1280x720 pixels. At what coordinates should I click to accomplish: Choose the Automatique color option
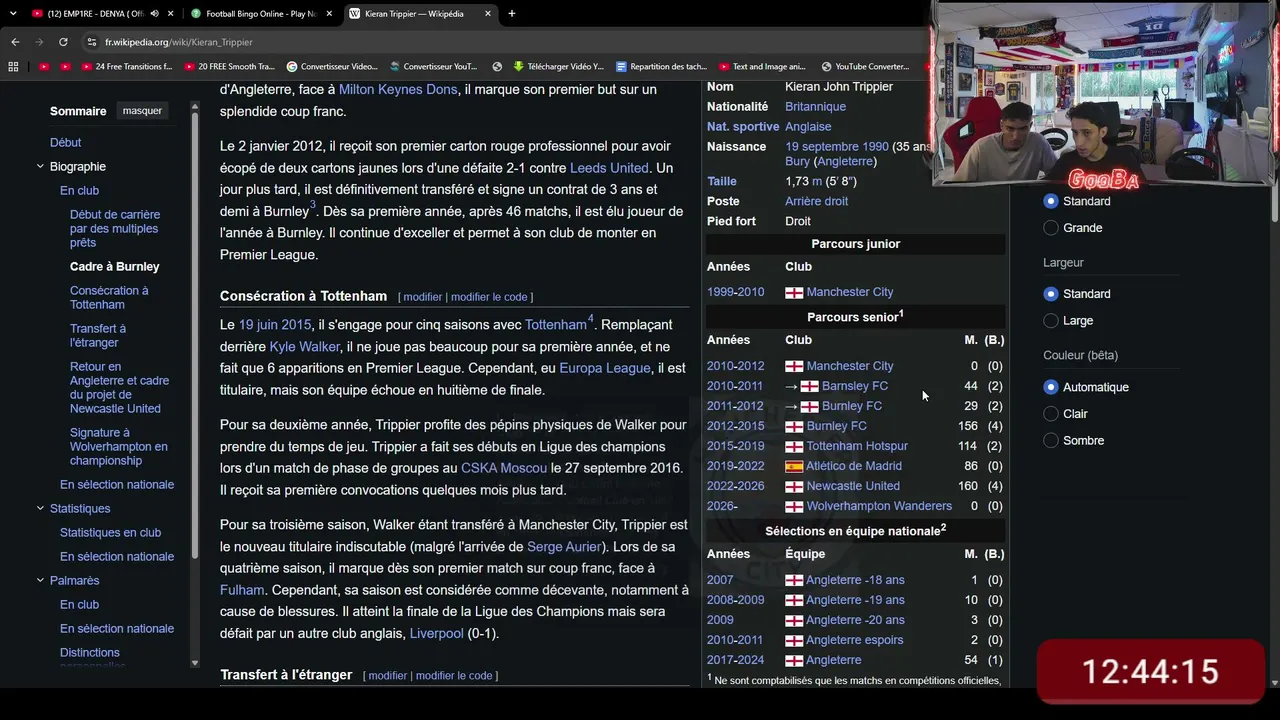1050,387
